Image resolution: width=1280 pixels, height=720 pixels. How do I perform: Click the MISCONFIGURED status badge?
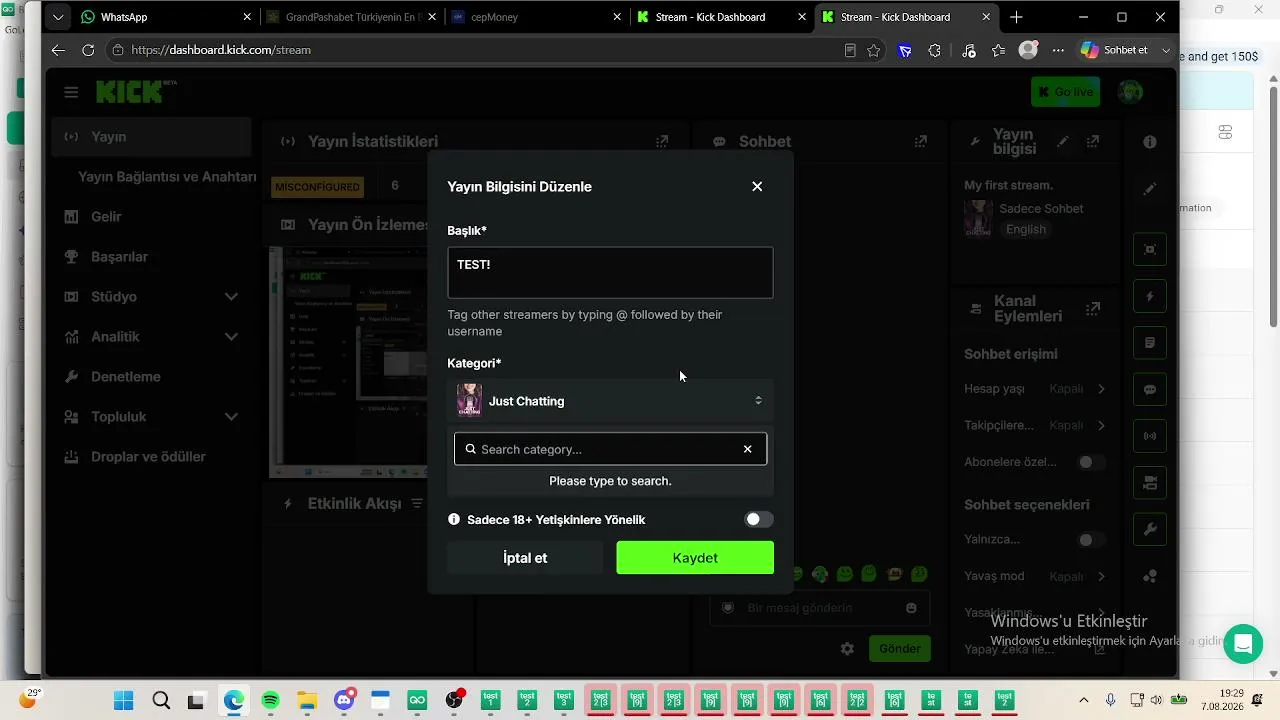tap(317, 187)
